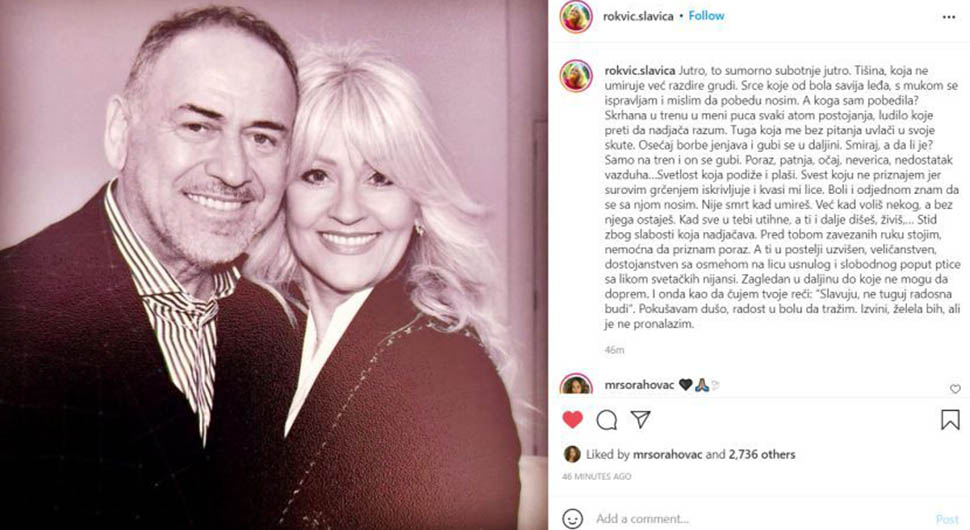
Task: Open the comment speech bubble icon
Action: pos(606,420)
